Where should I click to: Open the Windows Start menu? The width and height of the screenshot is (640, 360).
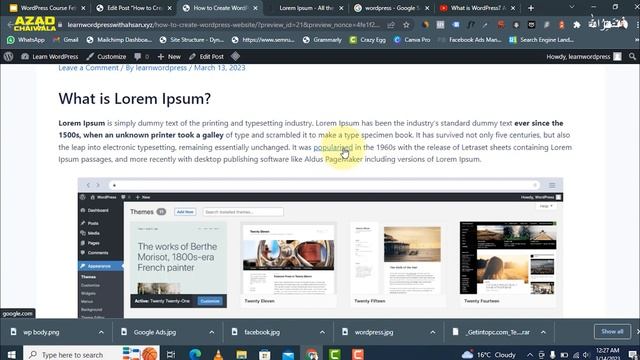coord(11,355)
